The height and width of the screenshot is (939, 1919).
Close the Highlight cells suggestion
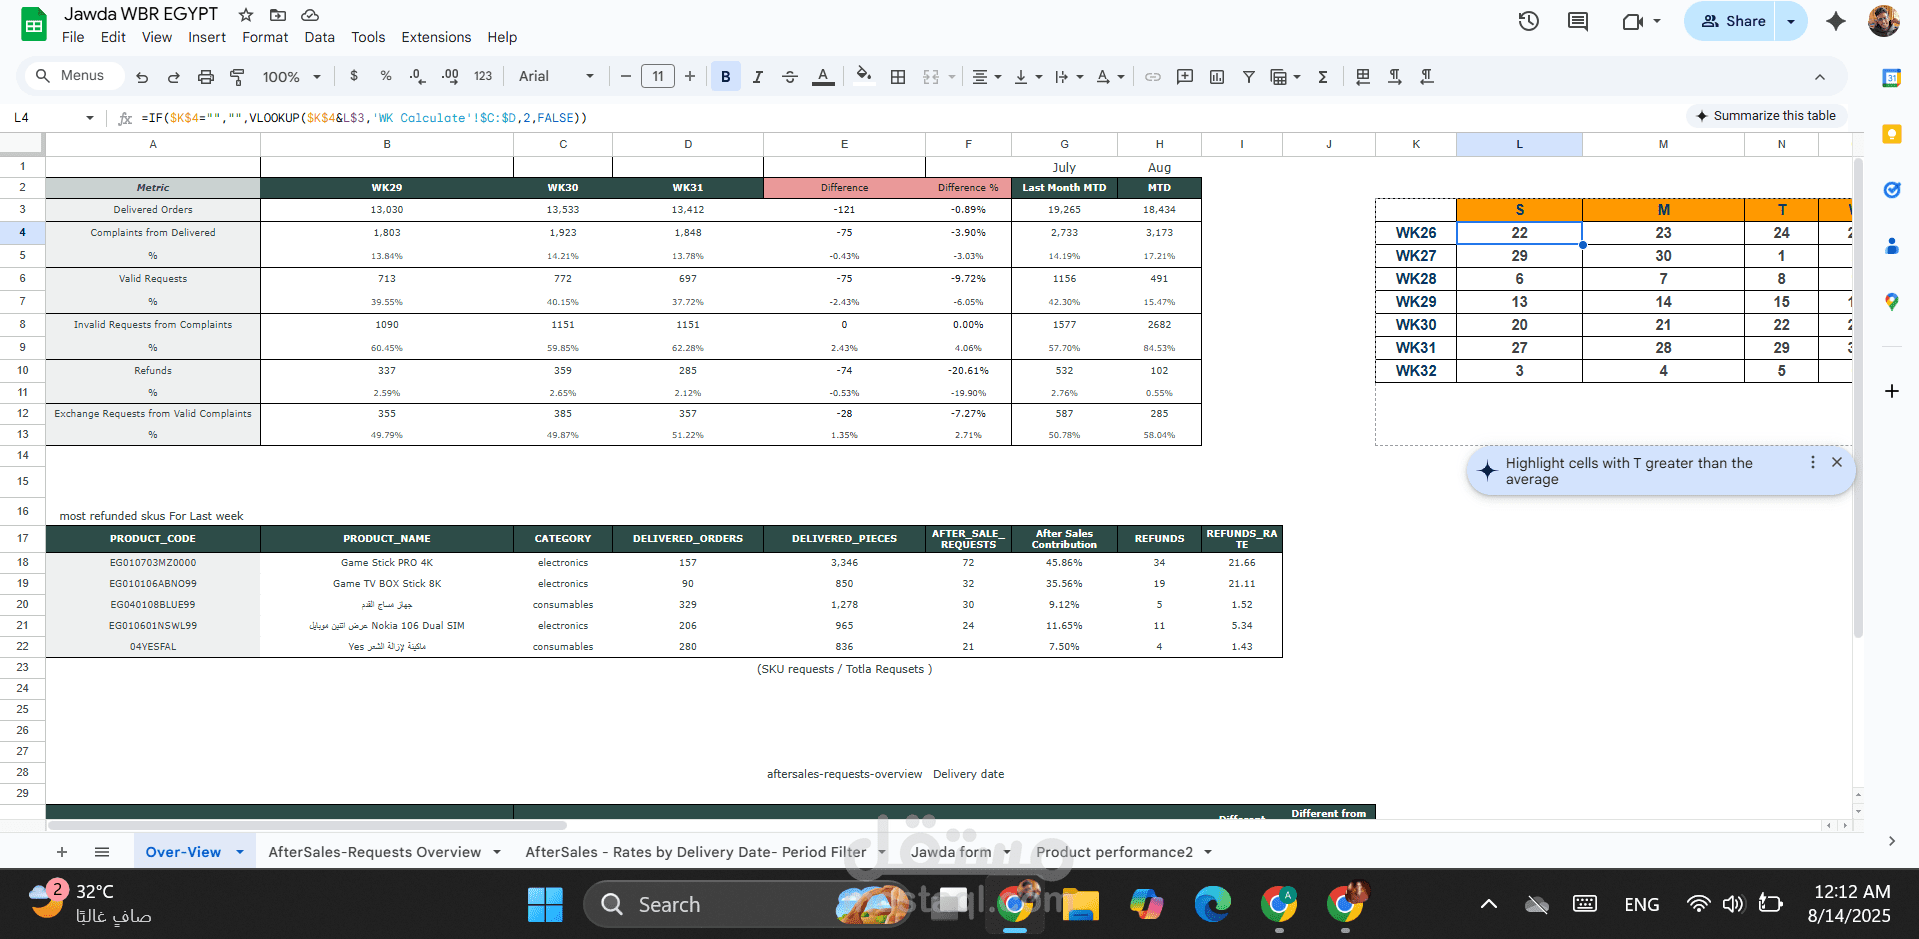(1837, 462)
